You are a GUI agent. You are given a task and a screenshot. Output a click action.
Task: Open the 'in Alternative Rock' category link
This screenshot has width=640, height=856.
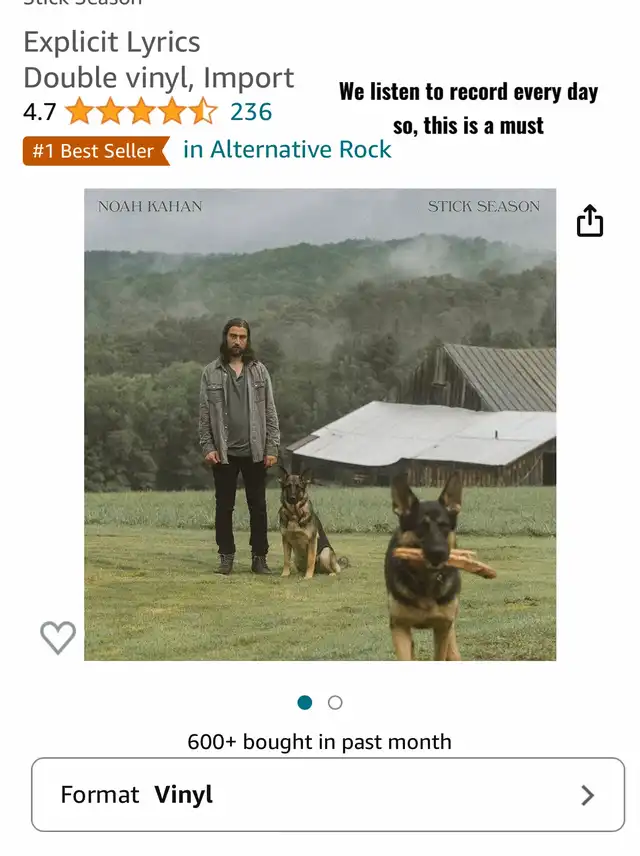(x=287, y=150)
